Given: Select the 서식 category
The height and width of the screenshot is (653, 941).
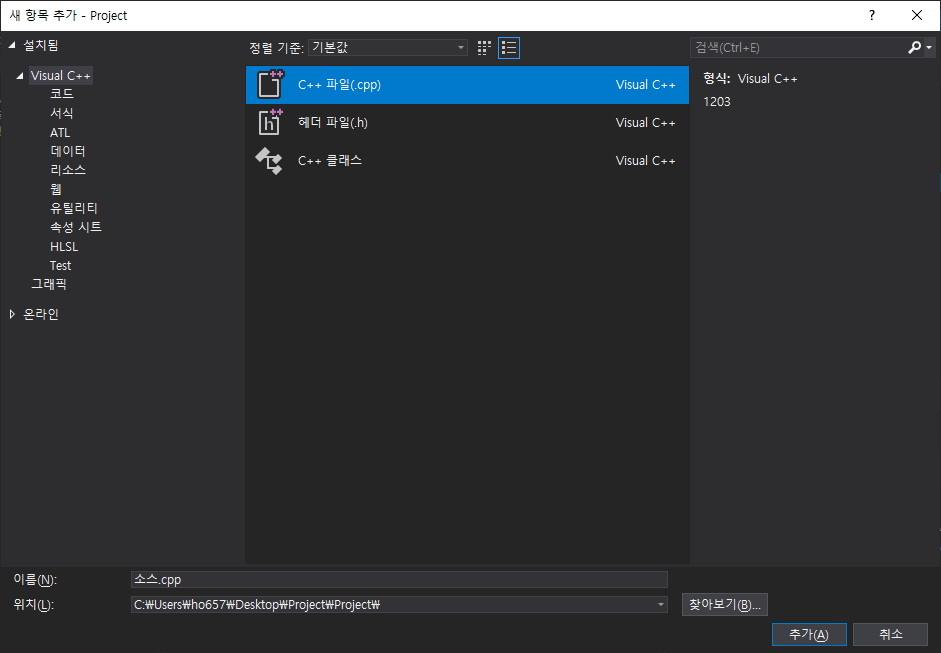Looking at the screenshot, I should click(62, 113).
